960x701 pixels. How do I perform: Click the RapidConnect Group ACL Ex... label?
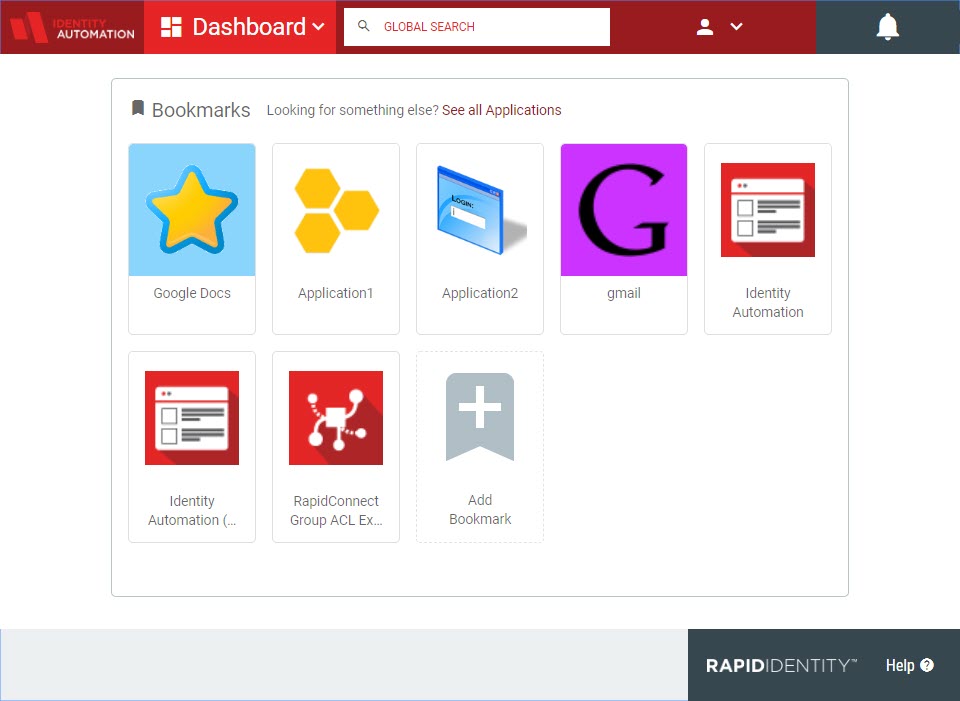[x=336, y=510]
